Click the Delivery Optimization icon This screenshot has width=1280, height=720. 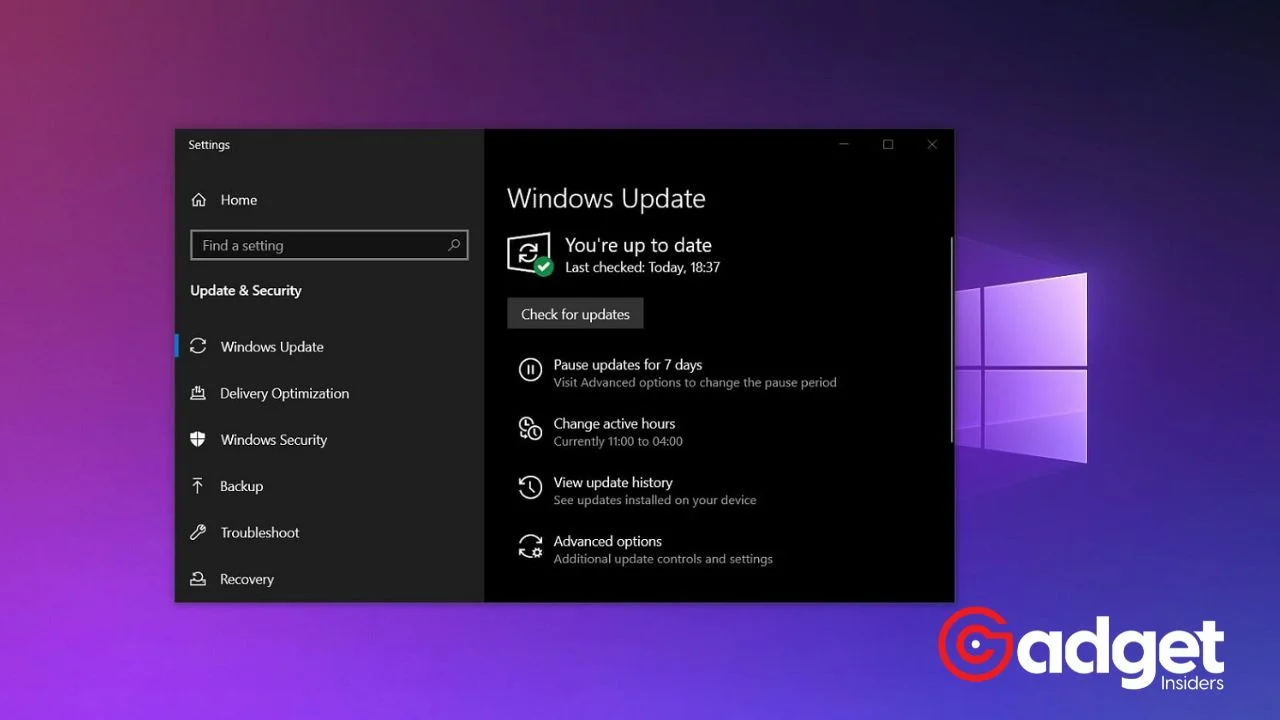198,393
